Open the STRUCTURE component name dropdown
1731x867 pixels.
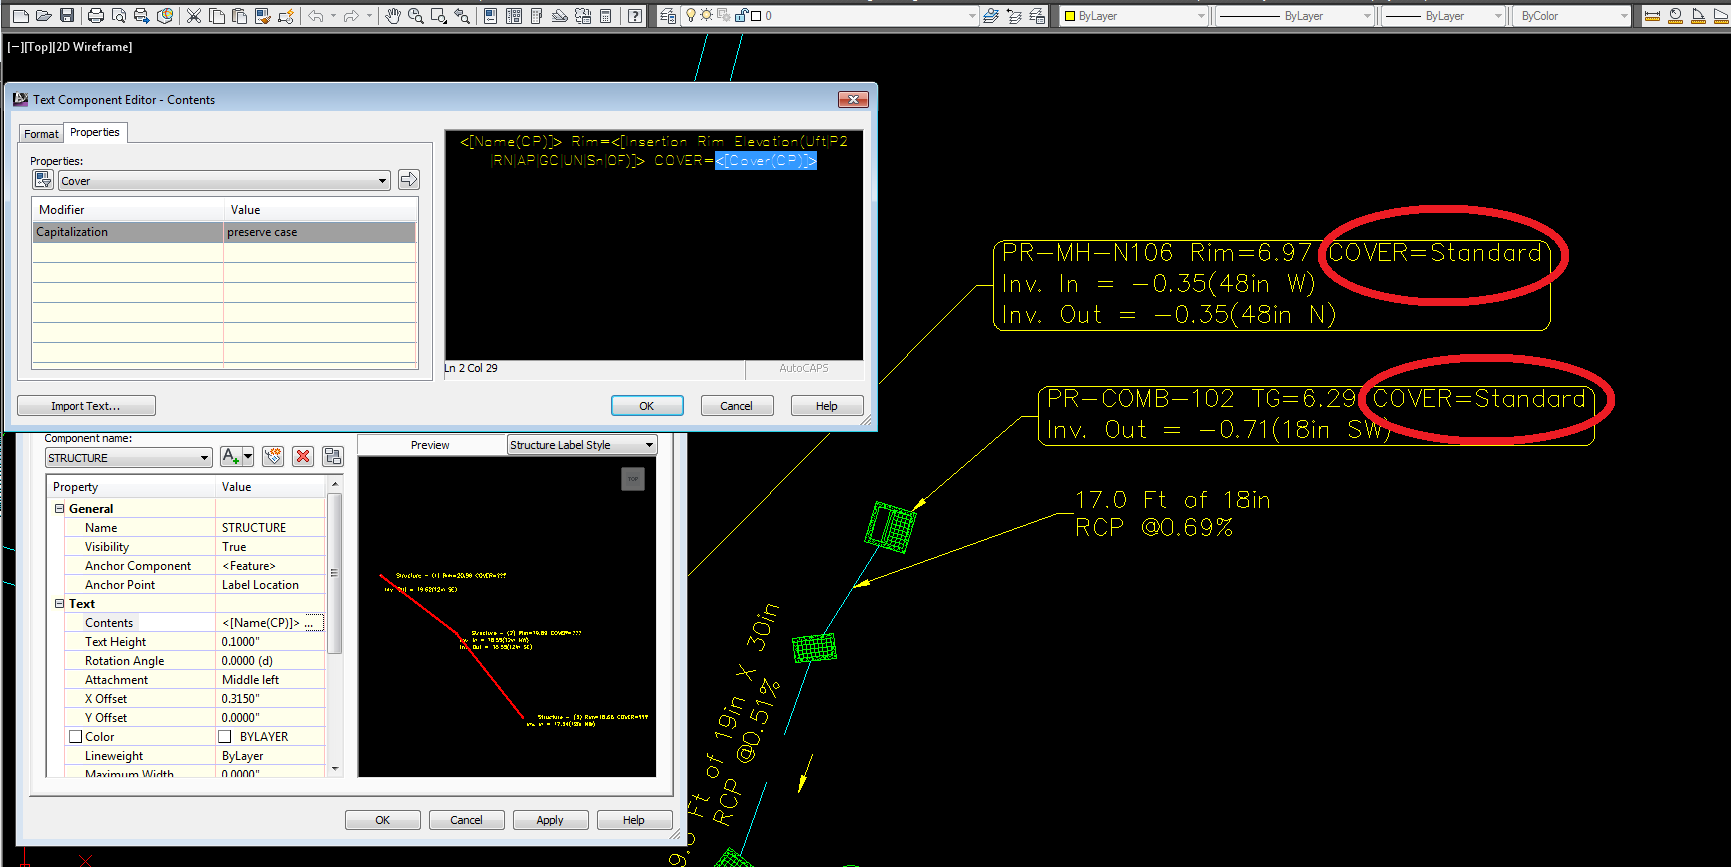(204, 458)
